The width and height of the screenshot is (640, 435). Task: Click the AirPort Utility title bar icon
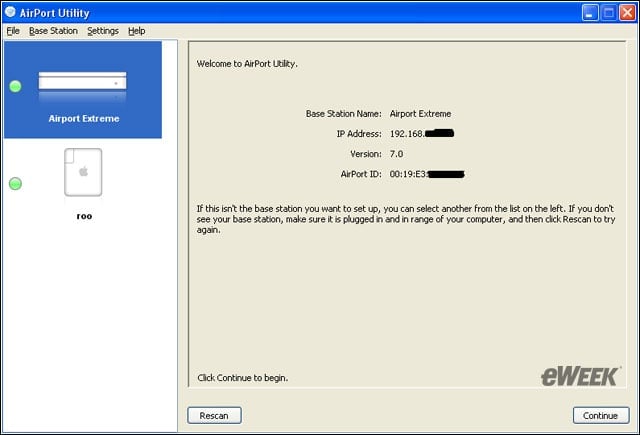pos(10,12)
